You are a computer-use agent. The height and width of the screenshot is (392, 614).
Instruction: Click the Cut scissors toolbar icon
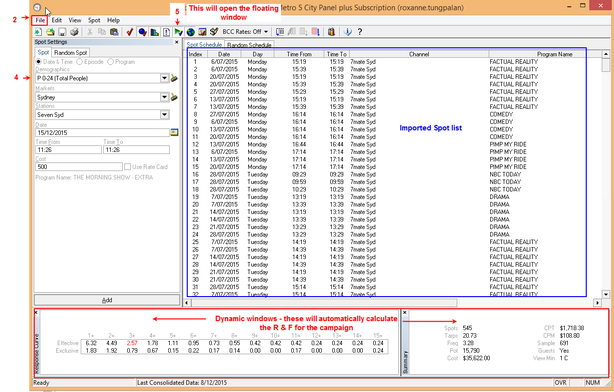90,32
